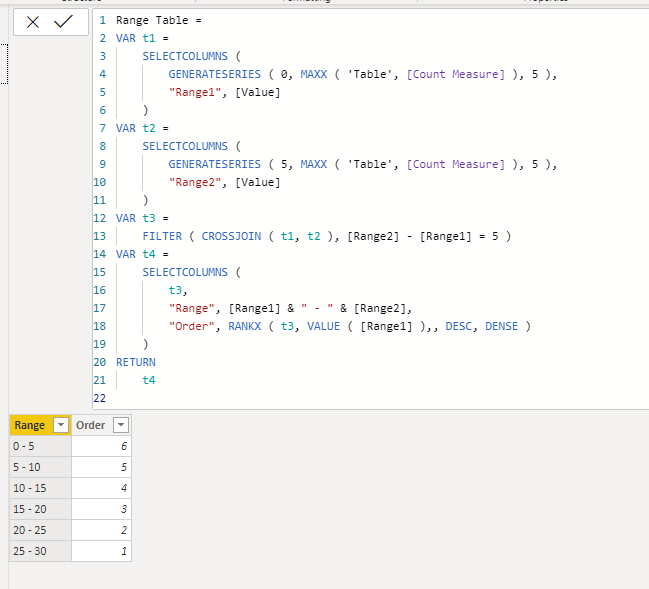Image resolution: width=649 pixels, height=589 pixels.
Task: Select Order value 4 cell
Action: coord(101,488)
